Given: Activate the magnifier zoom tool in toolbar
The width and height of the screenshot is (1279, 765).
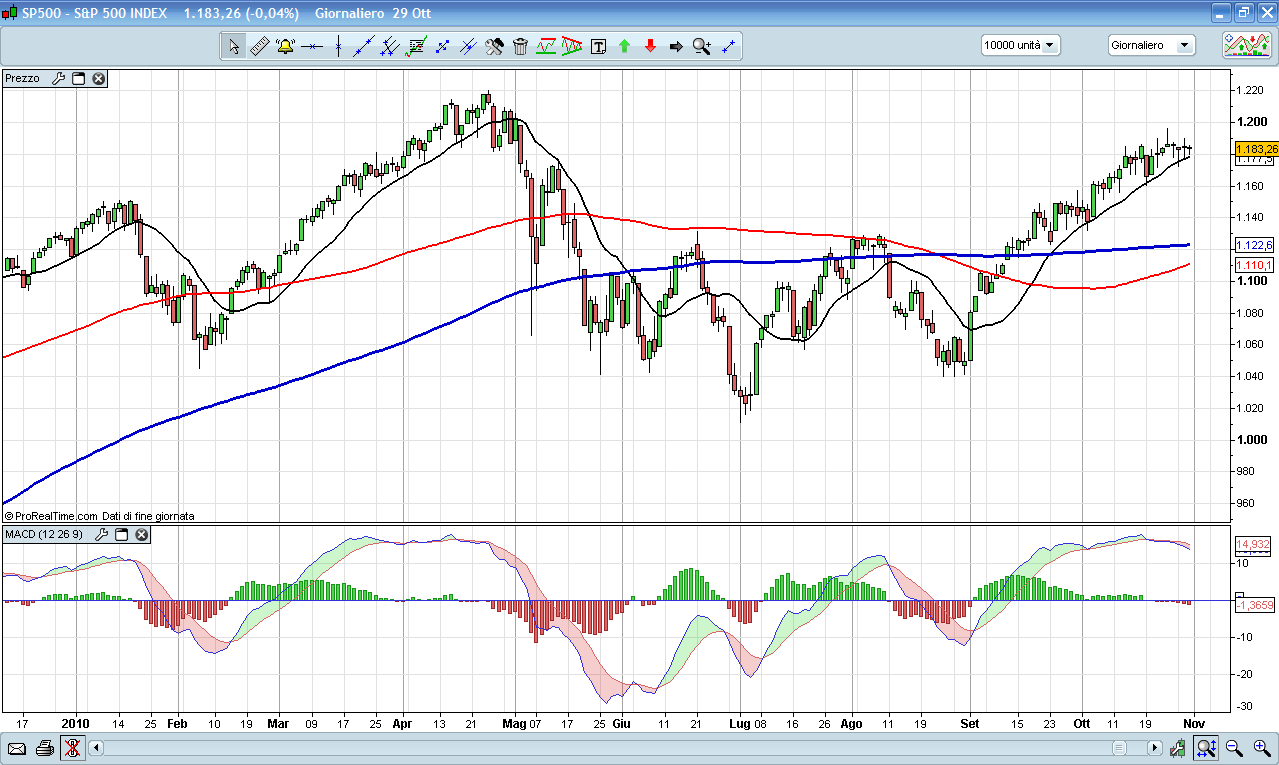Looking at the screenshot, I should (702, 46).
